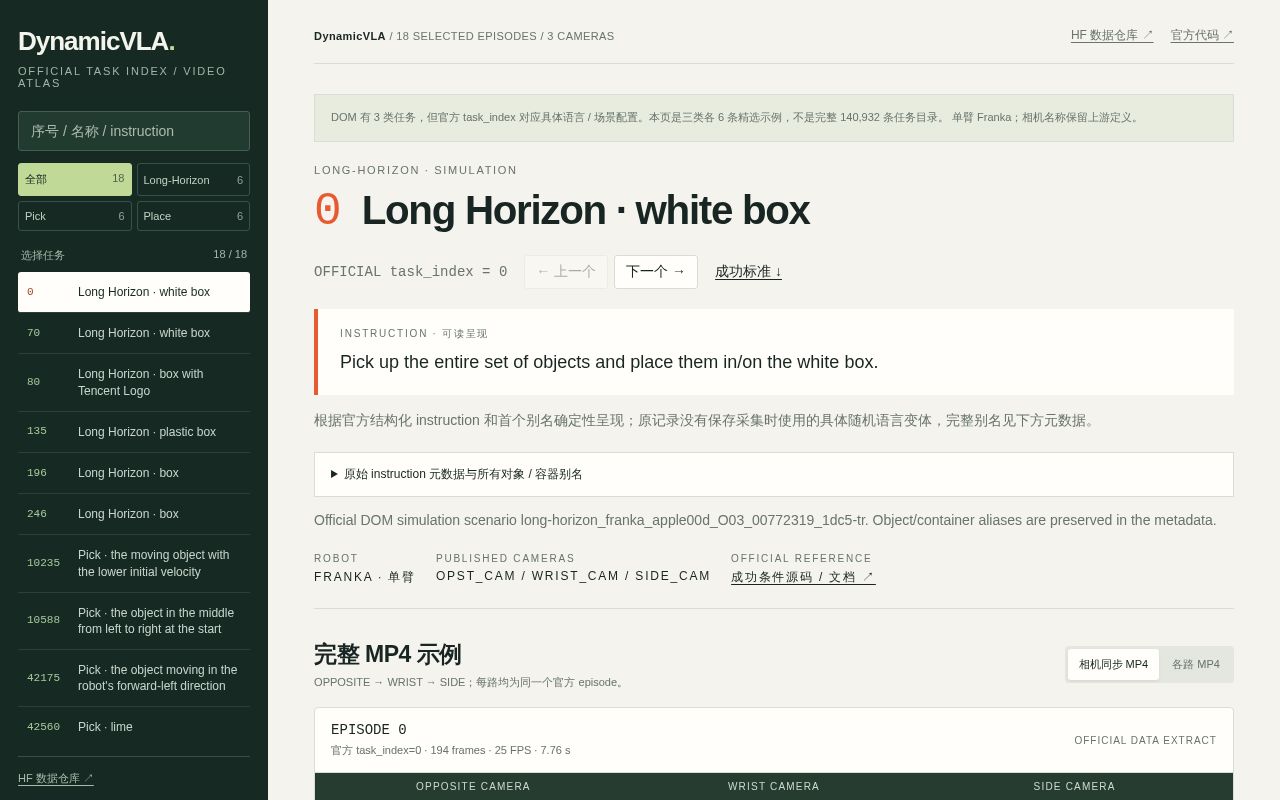
Task: Open 成功条件源码 / 文档 reference link
Action: [803, 577]
